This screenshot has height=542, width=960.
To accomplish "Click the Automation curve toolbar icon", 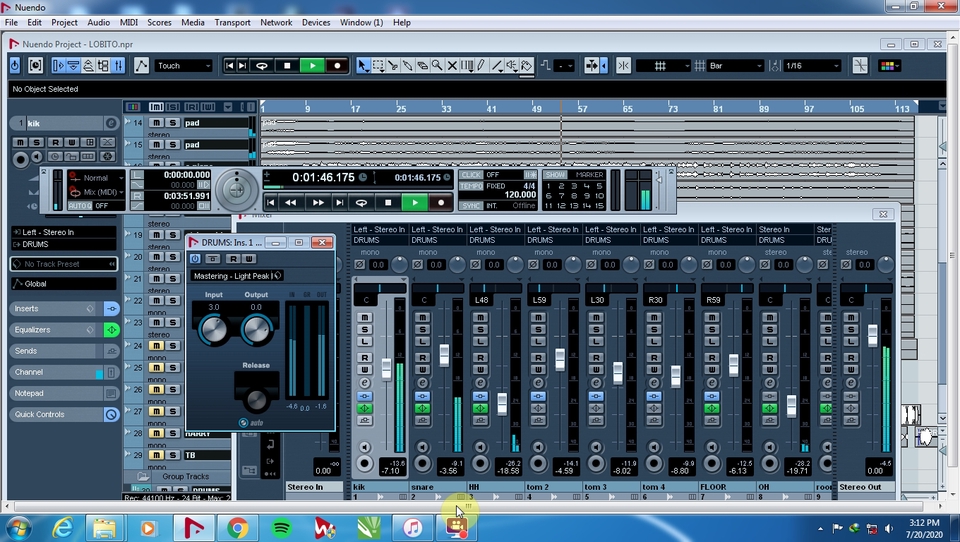I will [x=141, y=66].
